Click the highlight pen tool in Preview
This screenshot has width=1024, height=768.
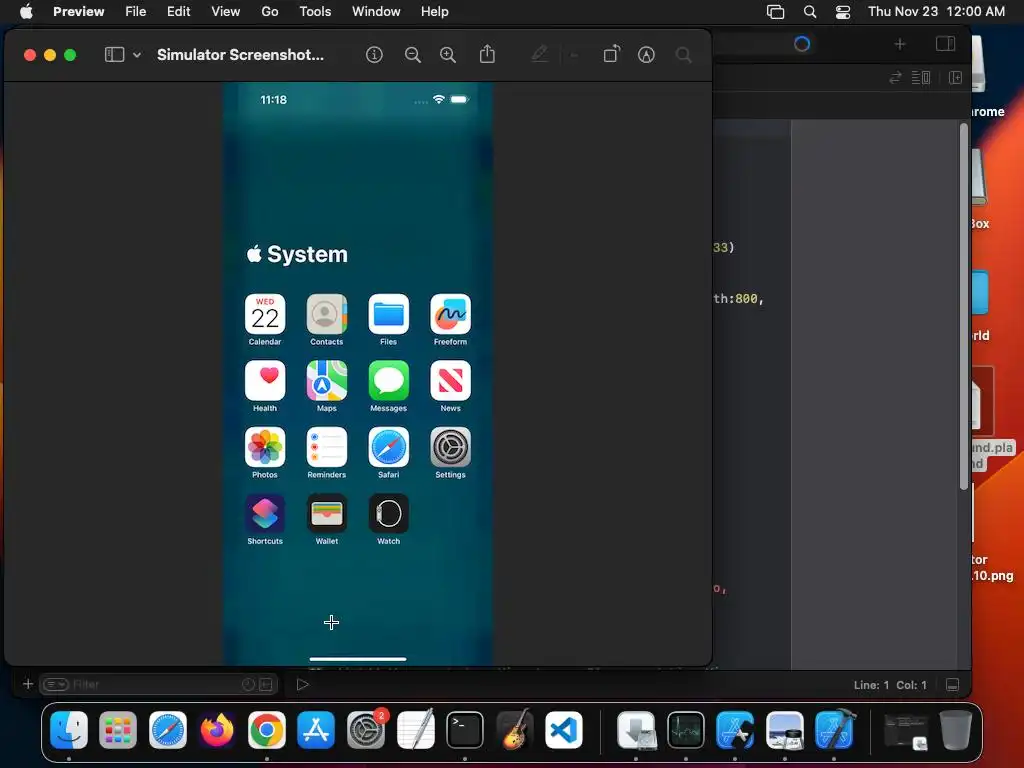pyautogui.click(x=539, y=54)
